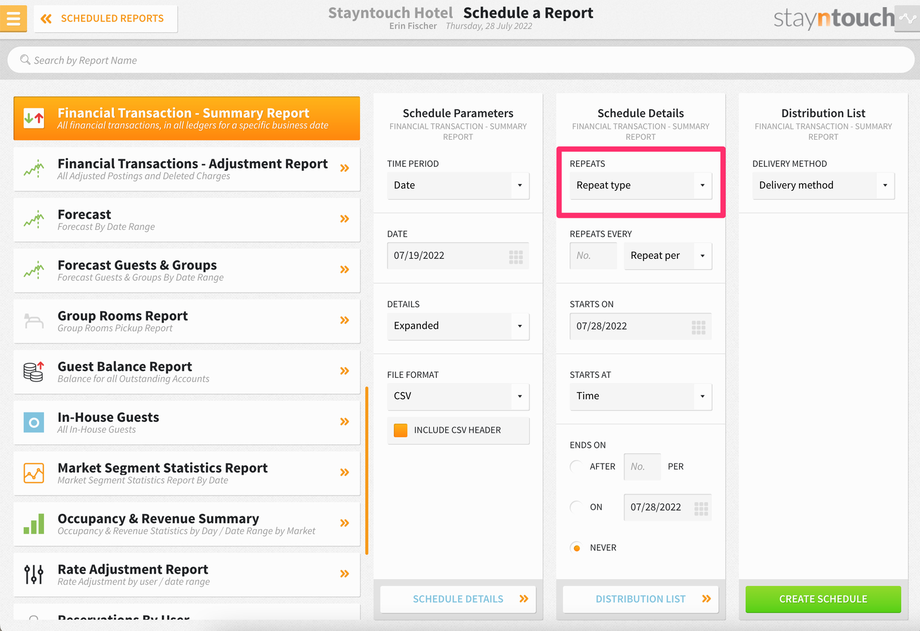Click the Forecast report chart icon
The image size is (920, 631).
34,220
